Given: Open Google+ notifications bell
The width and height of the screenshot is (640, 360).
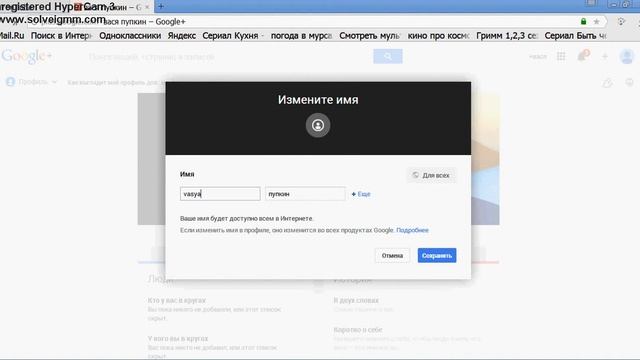Looking at the screenshot, I should click(583, 56).
